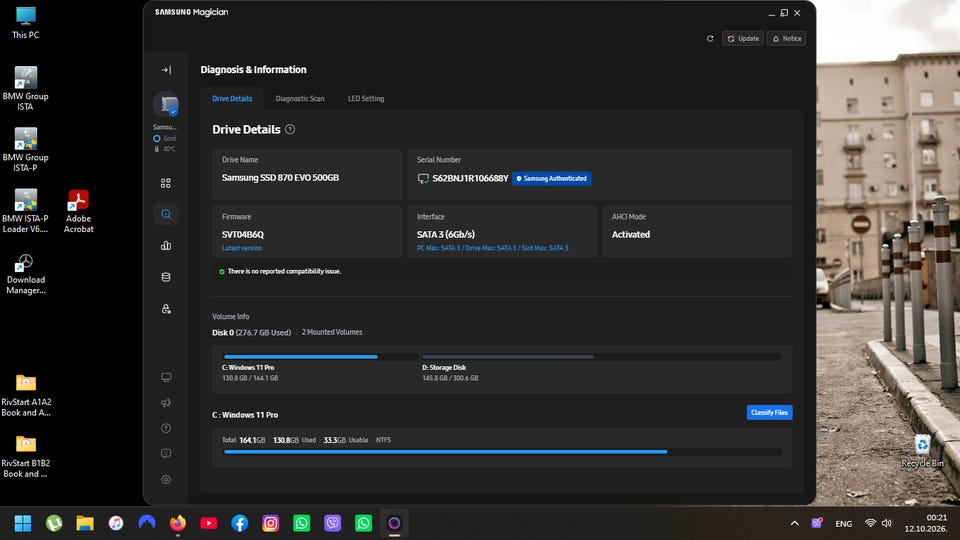Click the 2 Mounted Volumes text
Screen dimensions: 960x540
(332, 332)
